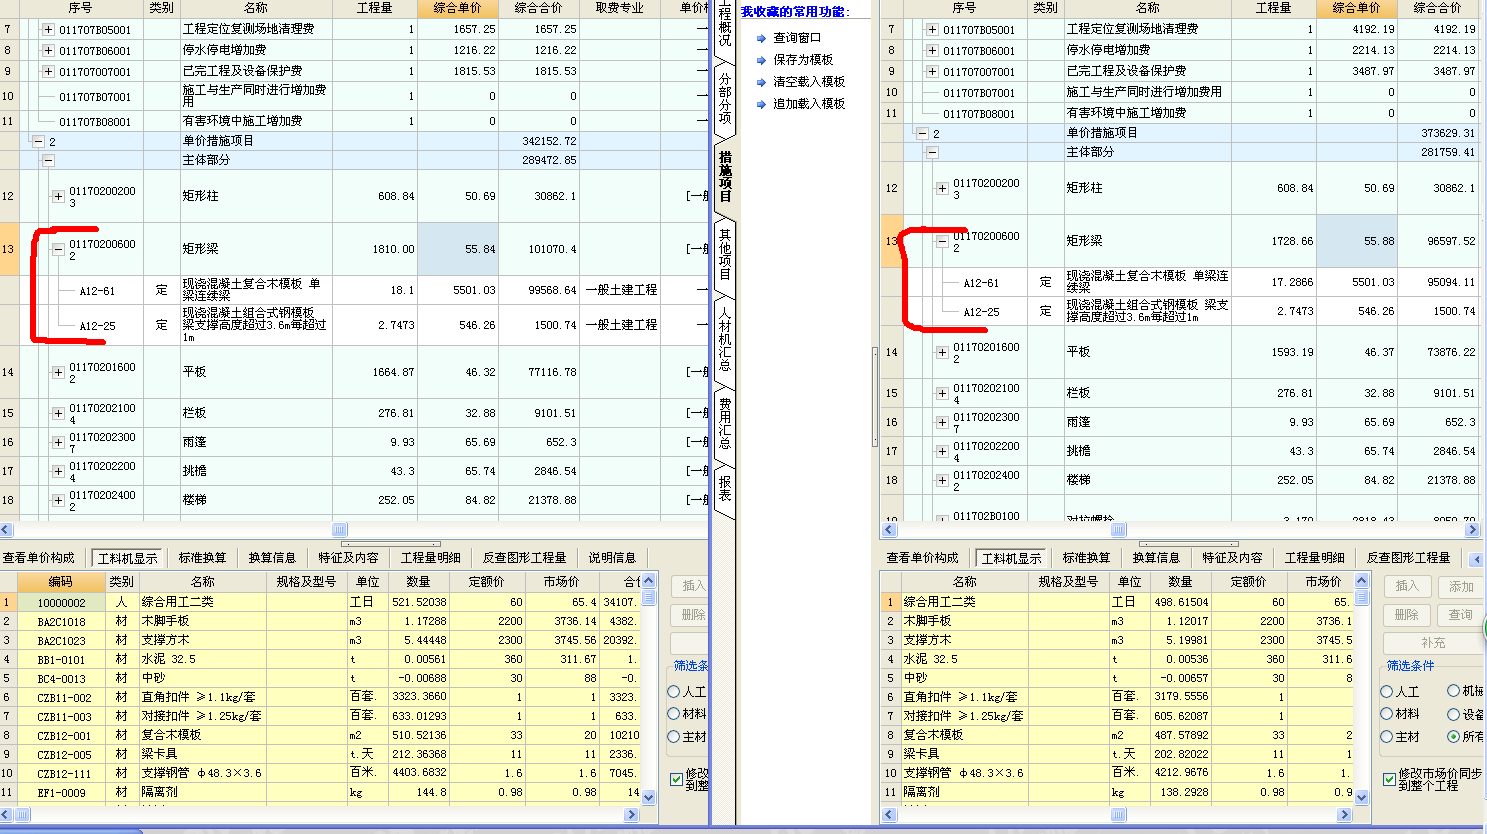Image resolution: width=1487 pixels, height=834 pixels.
Task: Click left main table's horizontal scroll-left arrow
Action: pos(6,530)
